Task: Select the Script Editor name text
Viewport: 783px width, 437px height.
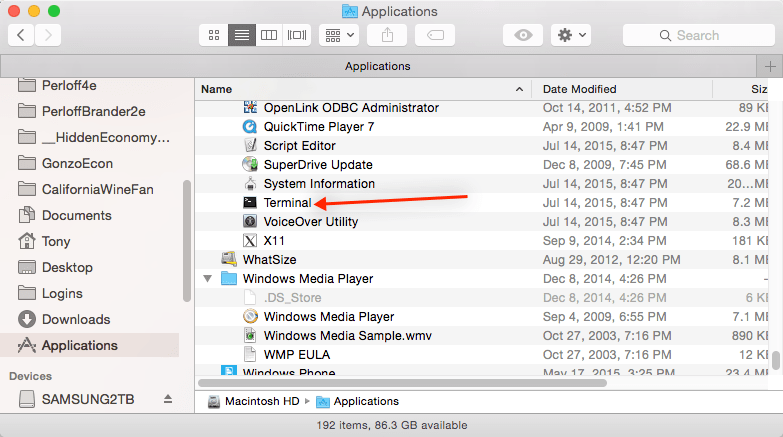Action: coord(300,146)
